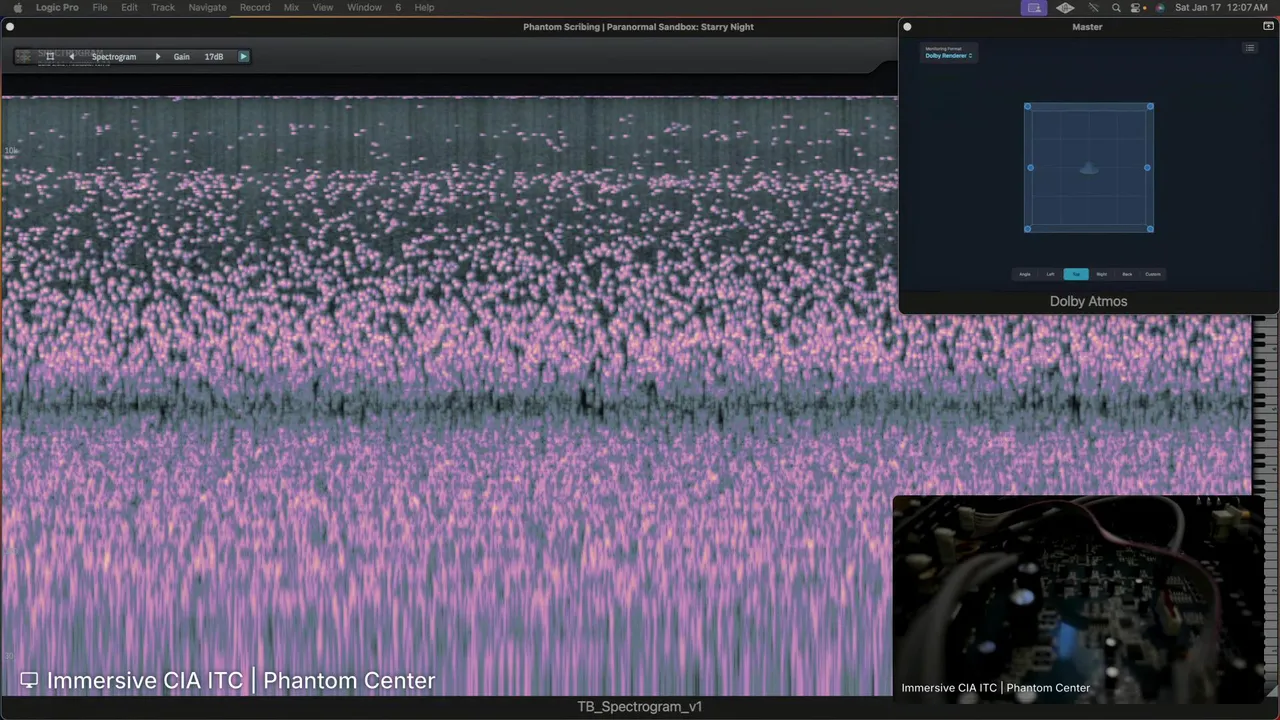
Task: Click the left-middle handle of panner grid
Action: click(x=1030, y=168)
